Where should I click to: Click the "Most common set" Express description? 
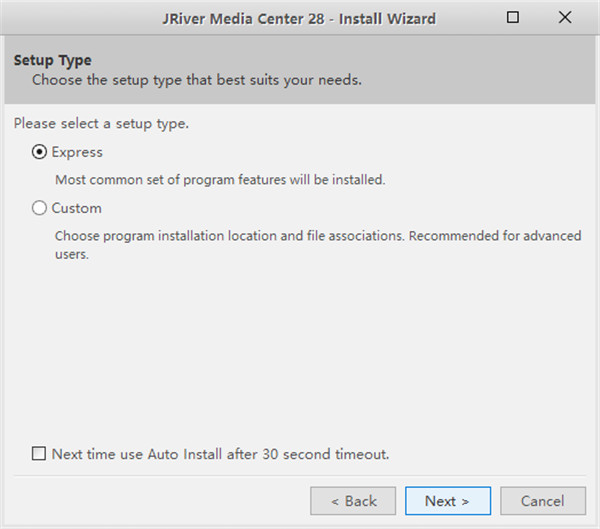(219, 180)
